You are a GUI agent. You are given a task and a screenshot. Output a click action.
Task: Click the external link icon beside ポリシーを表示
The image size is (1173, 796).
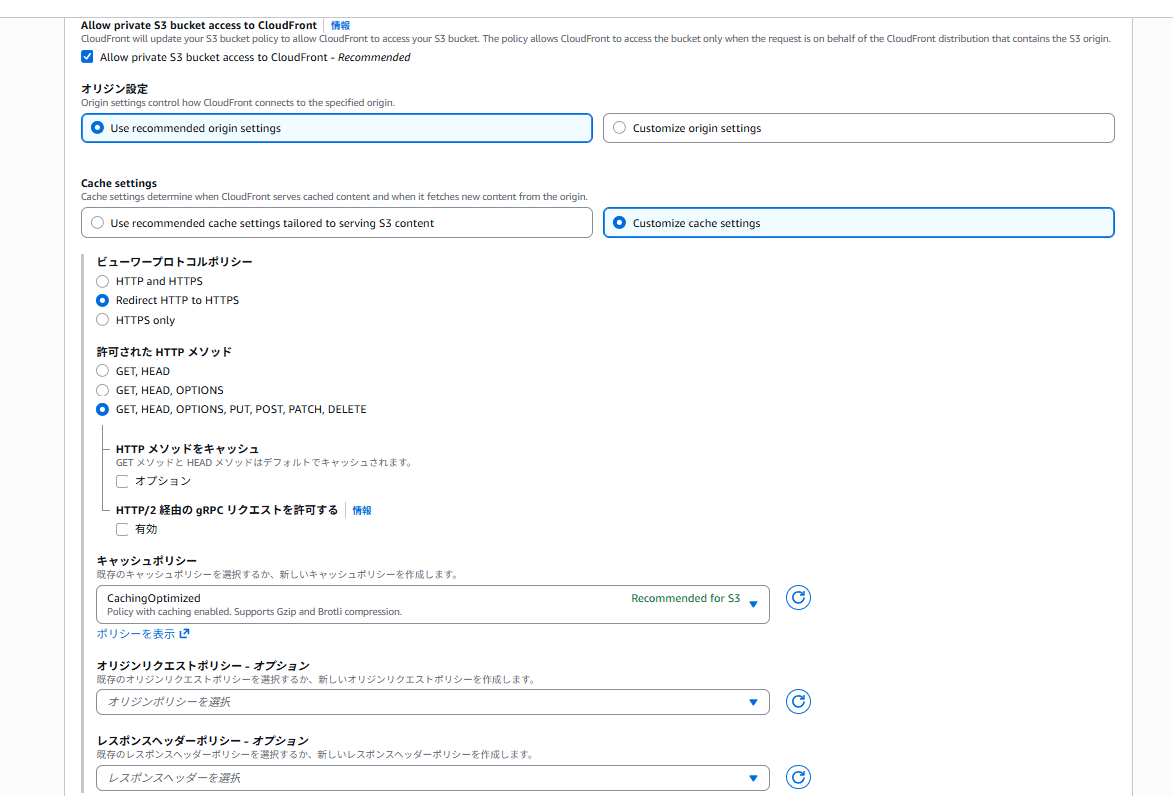184,634
